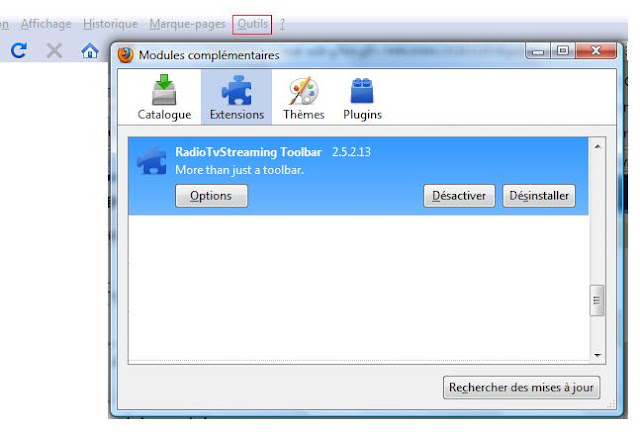Open the Affichage menu
The image size is (640, 432).
46,24
